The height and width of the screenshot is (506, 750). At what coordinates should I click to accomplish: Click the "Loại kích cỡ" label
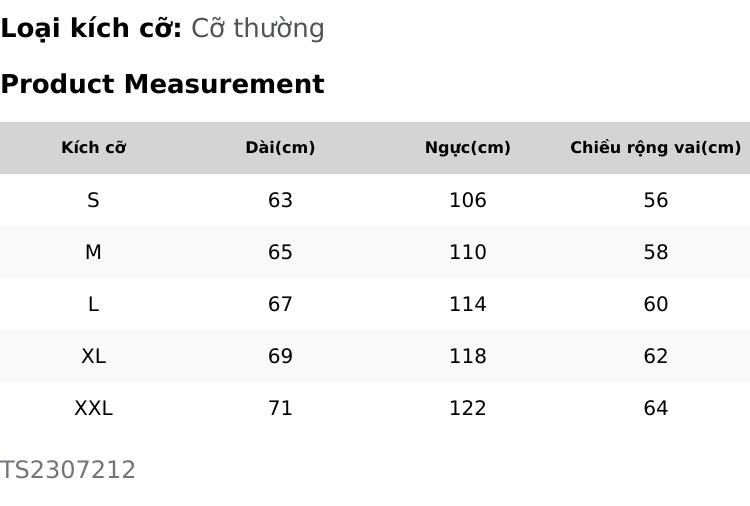click(x=91, y=28)
